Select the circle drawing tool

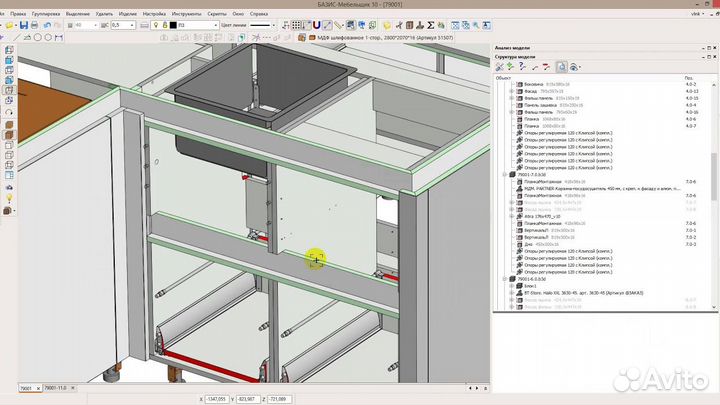[38, 36]
